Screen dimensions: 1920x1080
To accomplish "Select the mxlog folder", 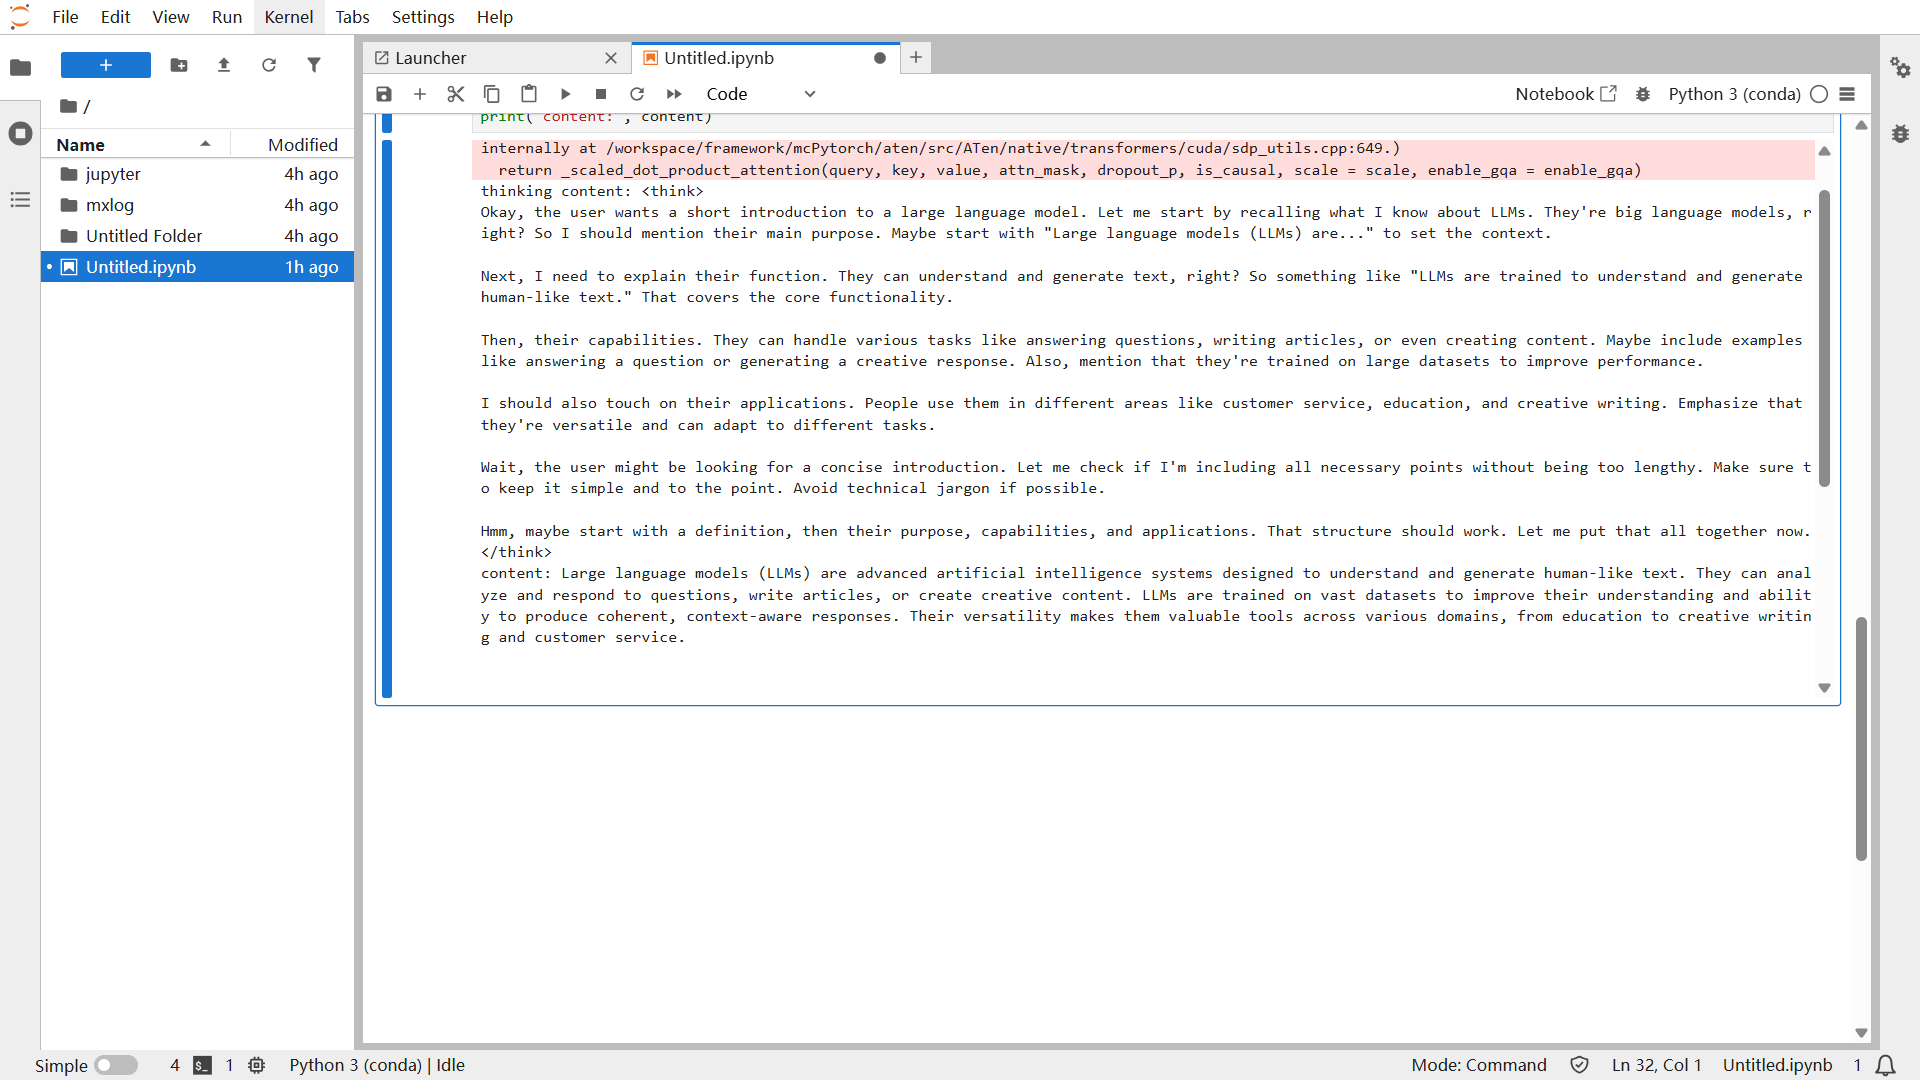I will click(x=197, y=205).
